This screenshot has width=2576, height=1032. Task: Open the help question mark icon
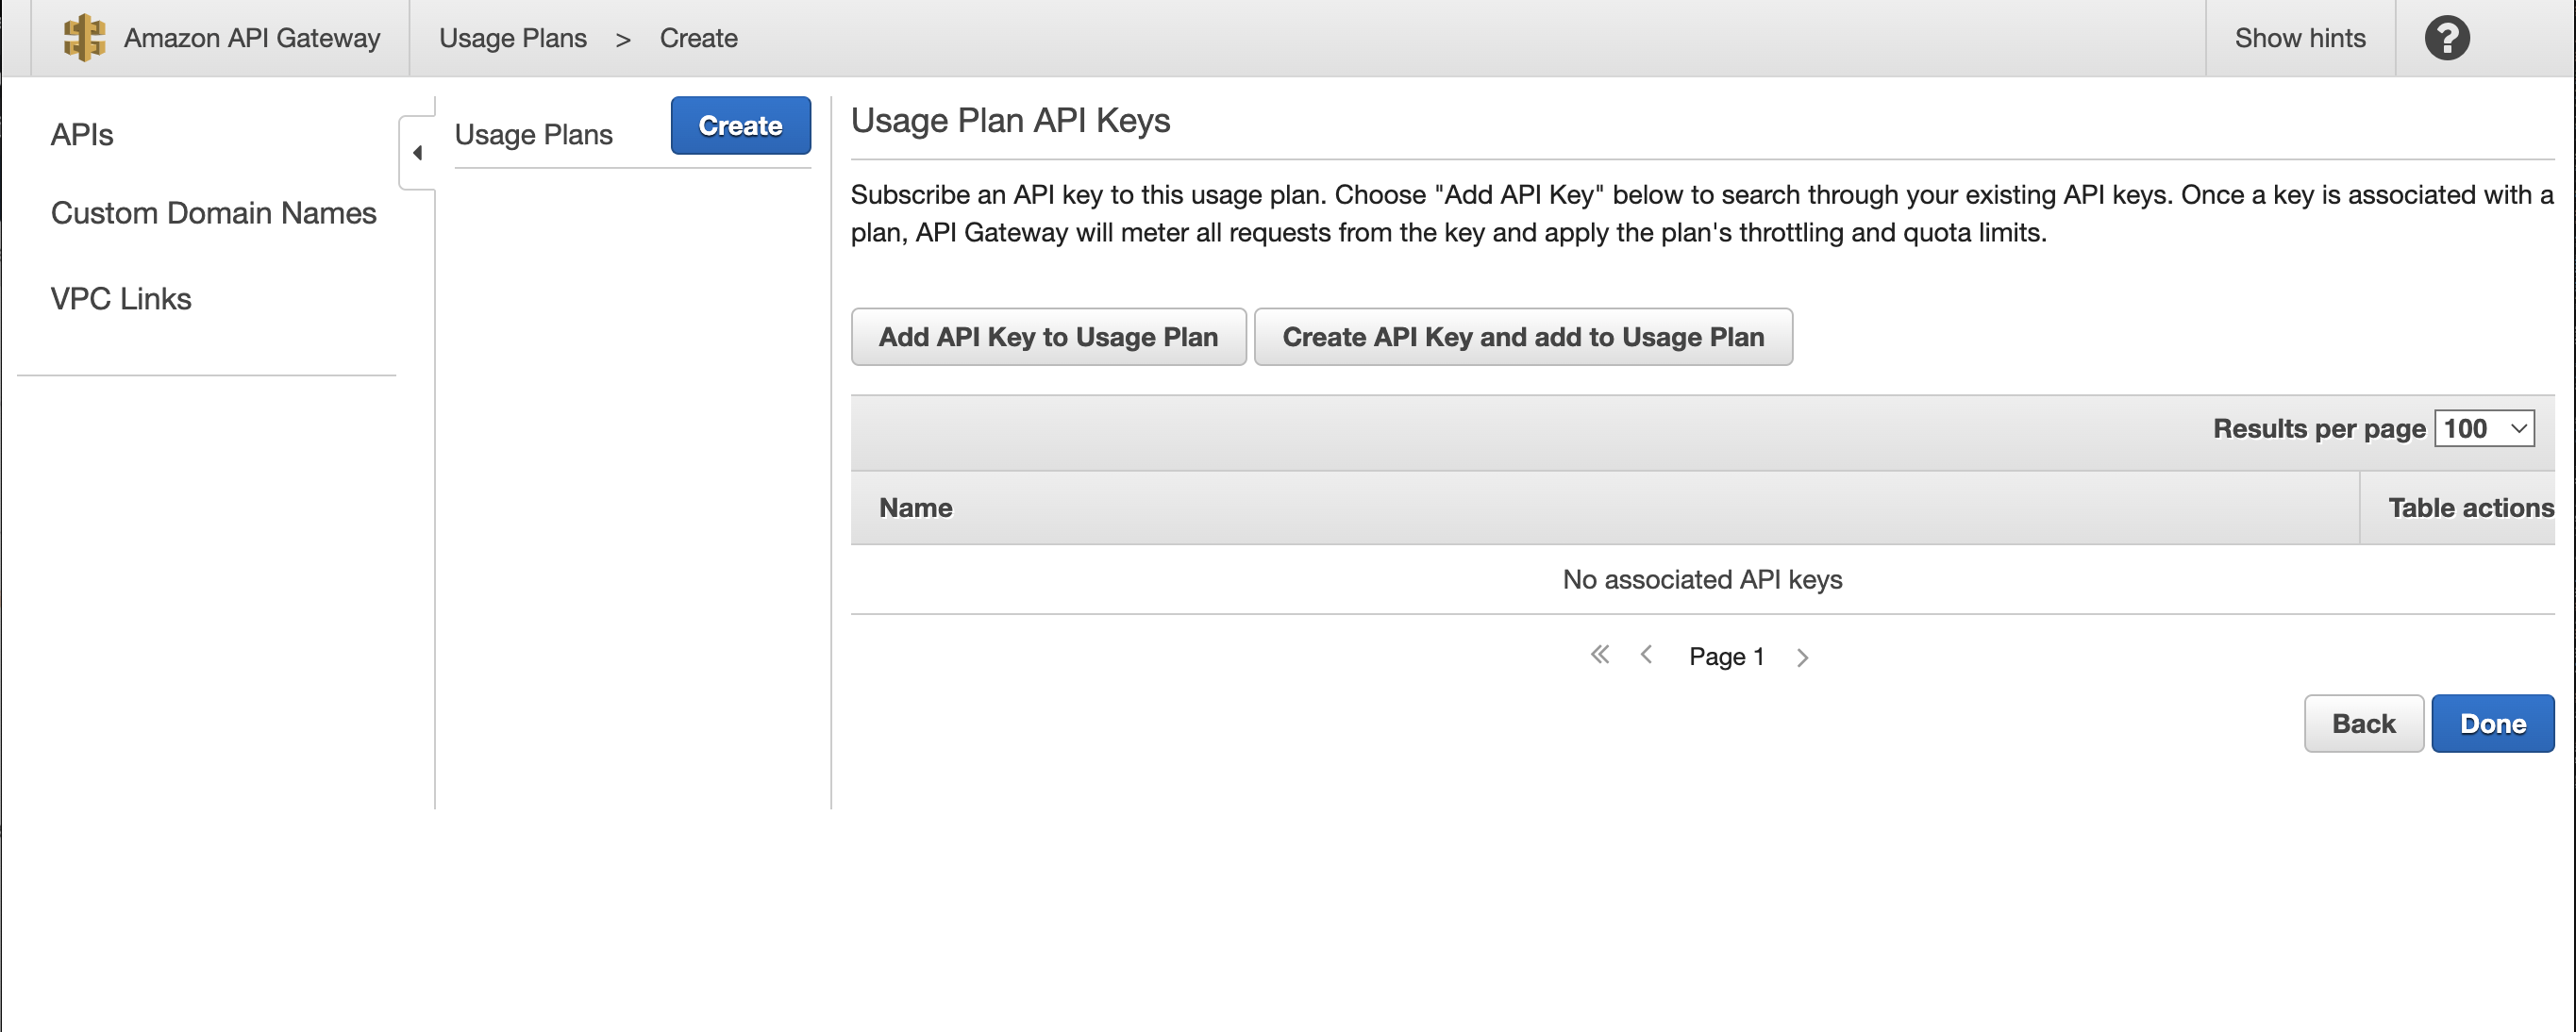pyautogui.click(x=2446, y=38)
